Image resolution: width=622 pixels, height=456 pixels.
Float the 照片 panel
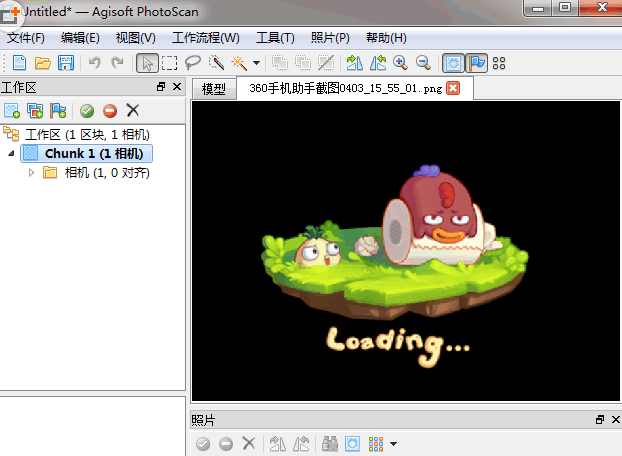[x=600, y=420]
